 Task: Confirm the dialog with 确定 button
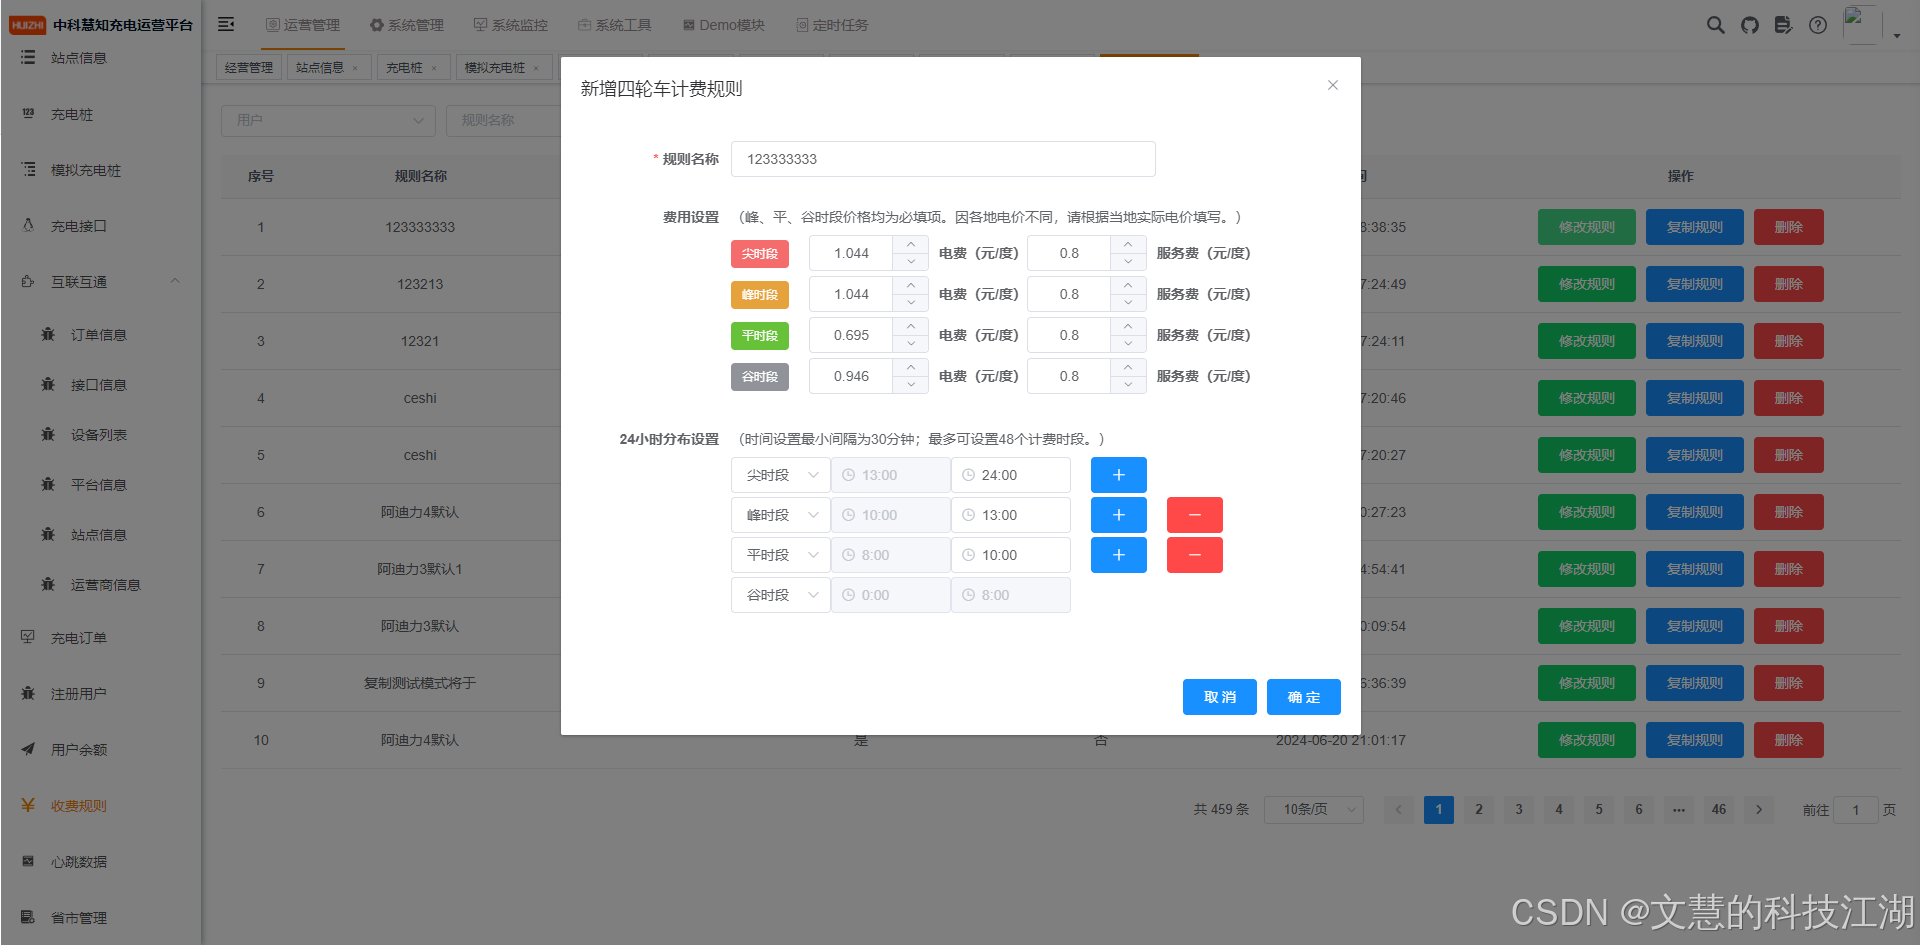(1303, 697)
